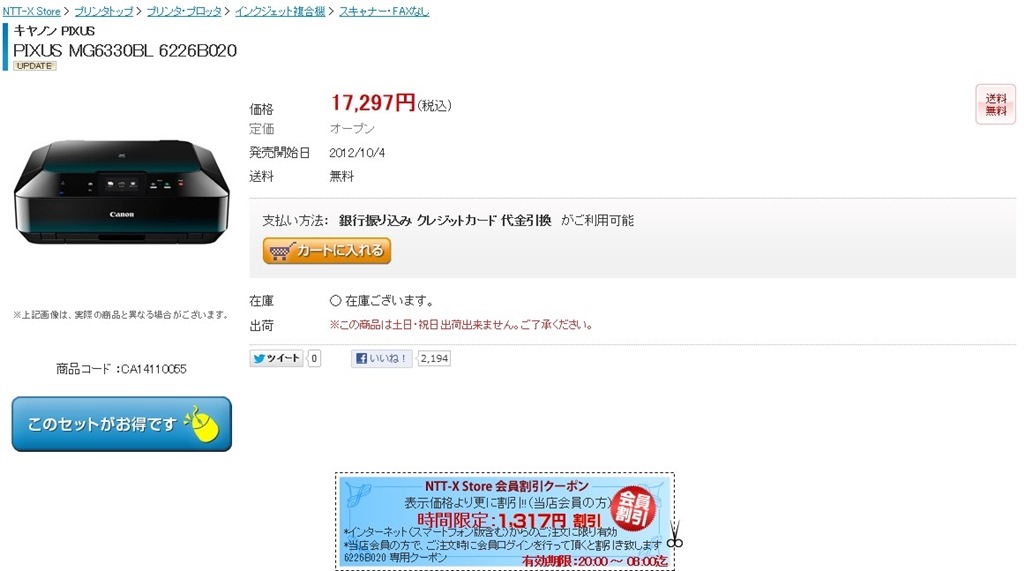
Task: Click the カートに入れる add-to-cart button
Action: (327, 251)
